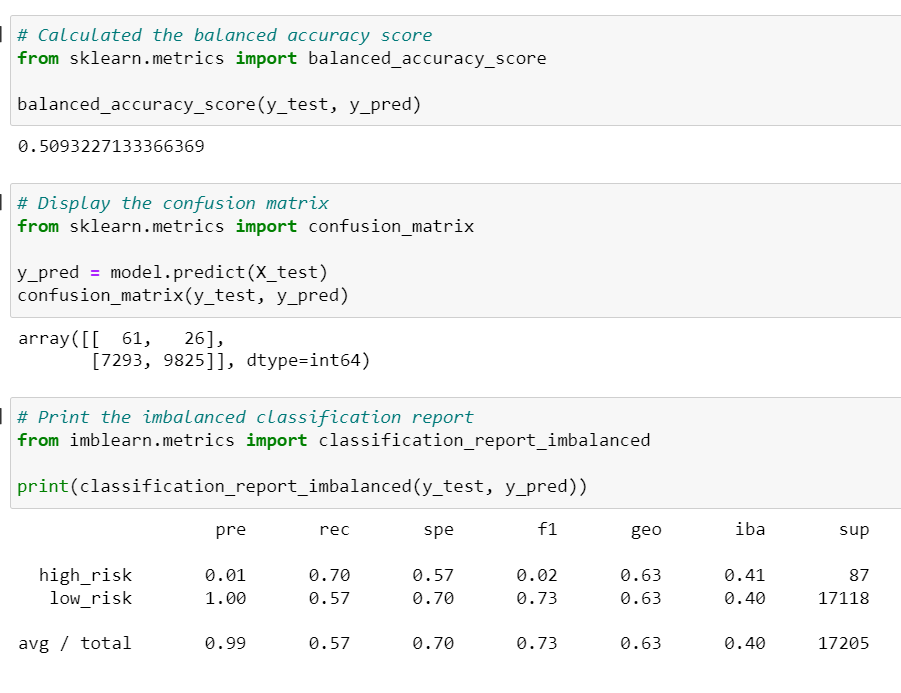Click the 'spe' column header
Viewport: 901px width, 693px height.
438,530
